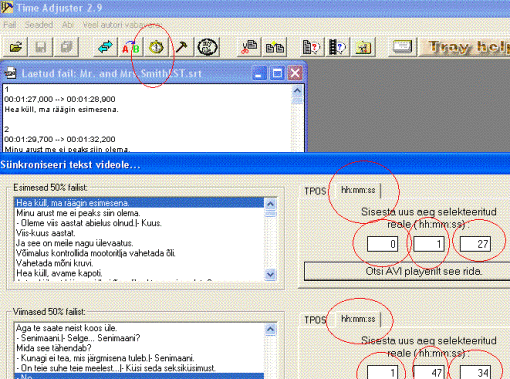Open the stopwatch sync tool
The width and height of the screenshot is (510, 379).
click(x=156, y=47)
